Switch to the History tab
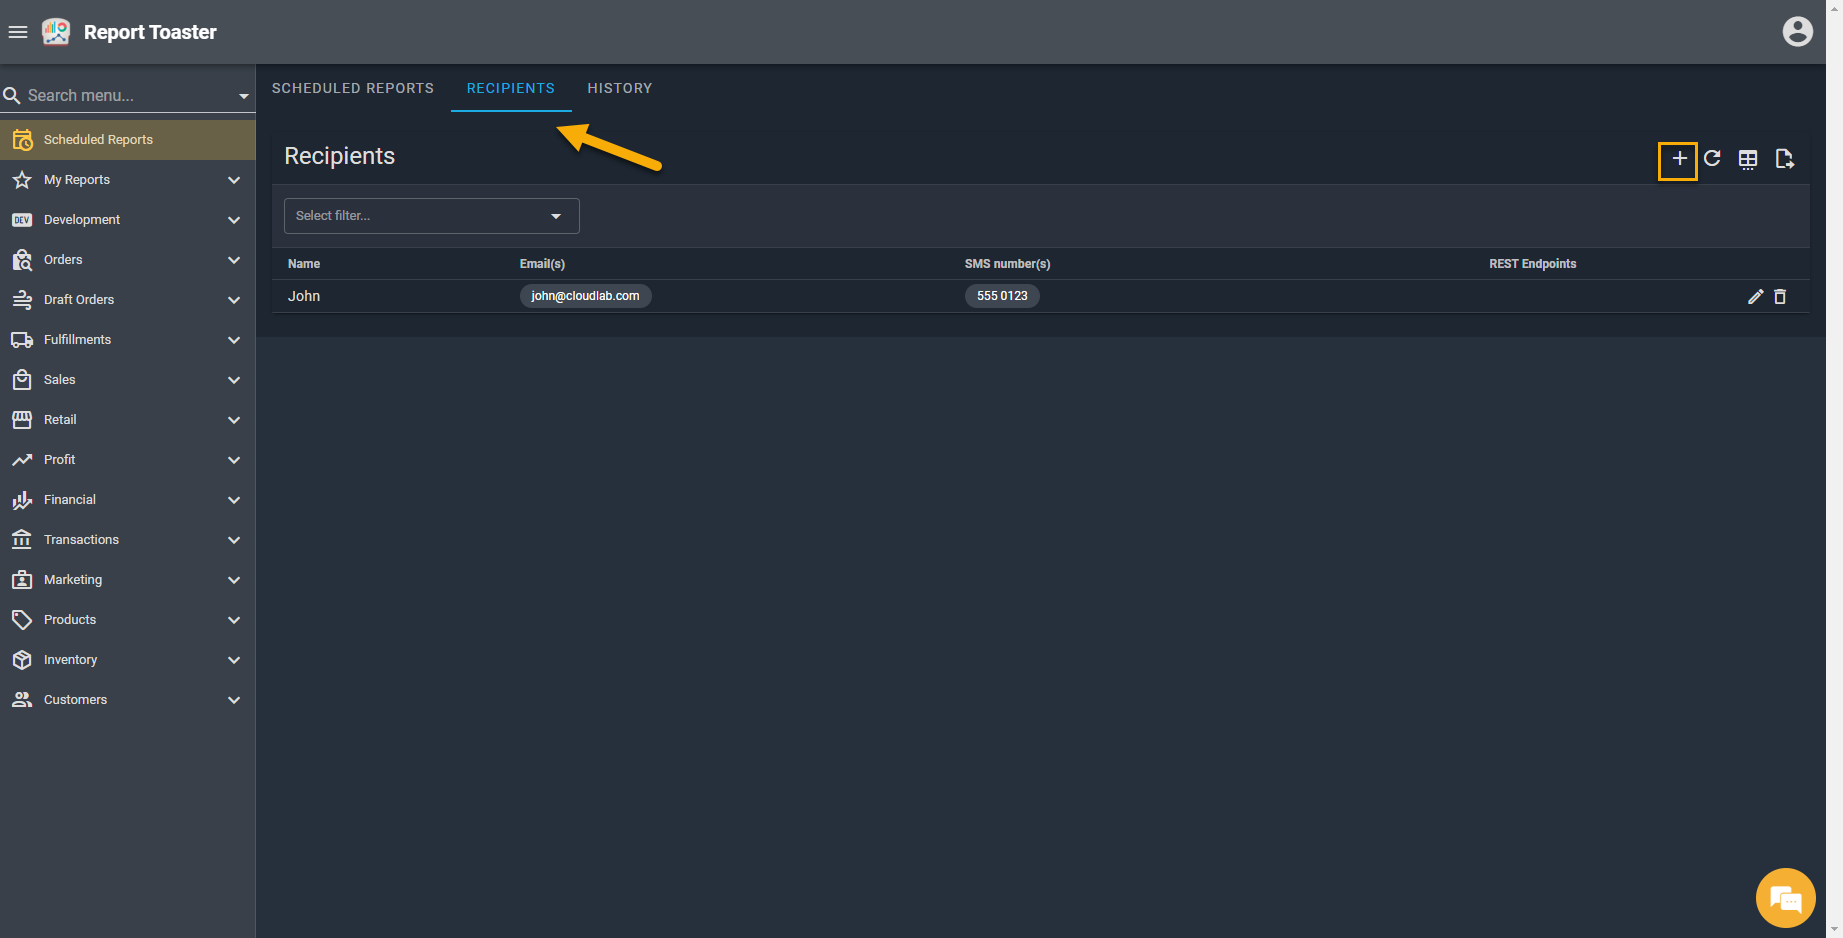This screenshot has height=938, width=1843. [x=619, y=88]
